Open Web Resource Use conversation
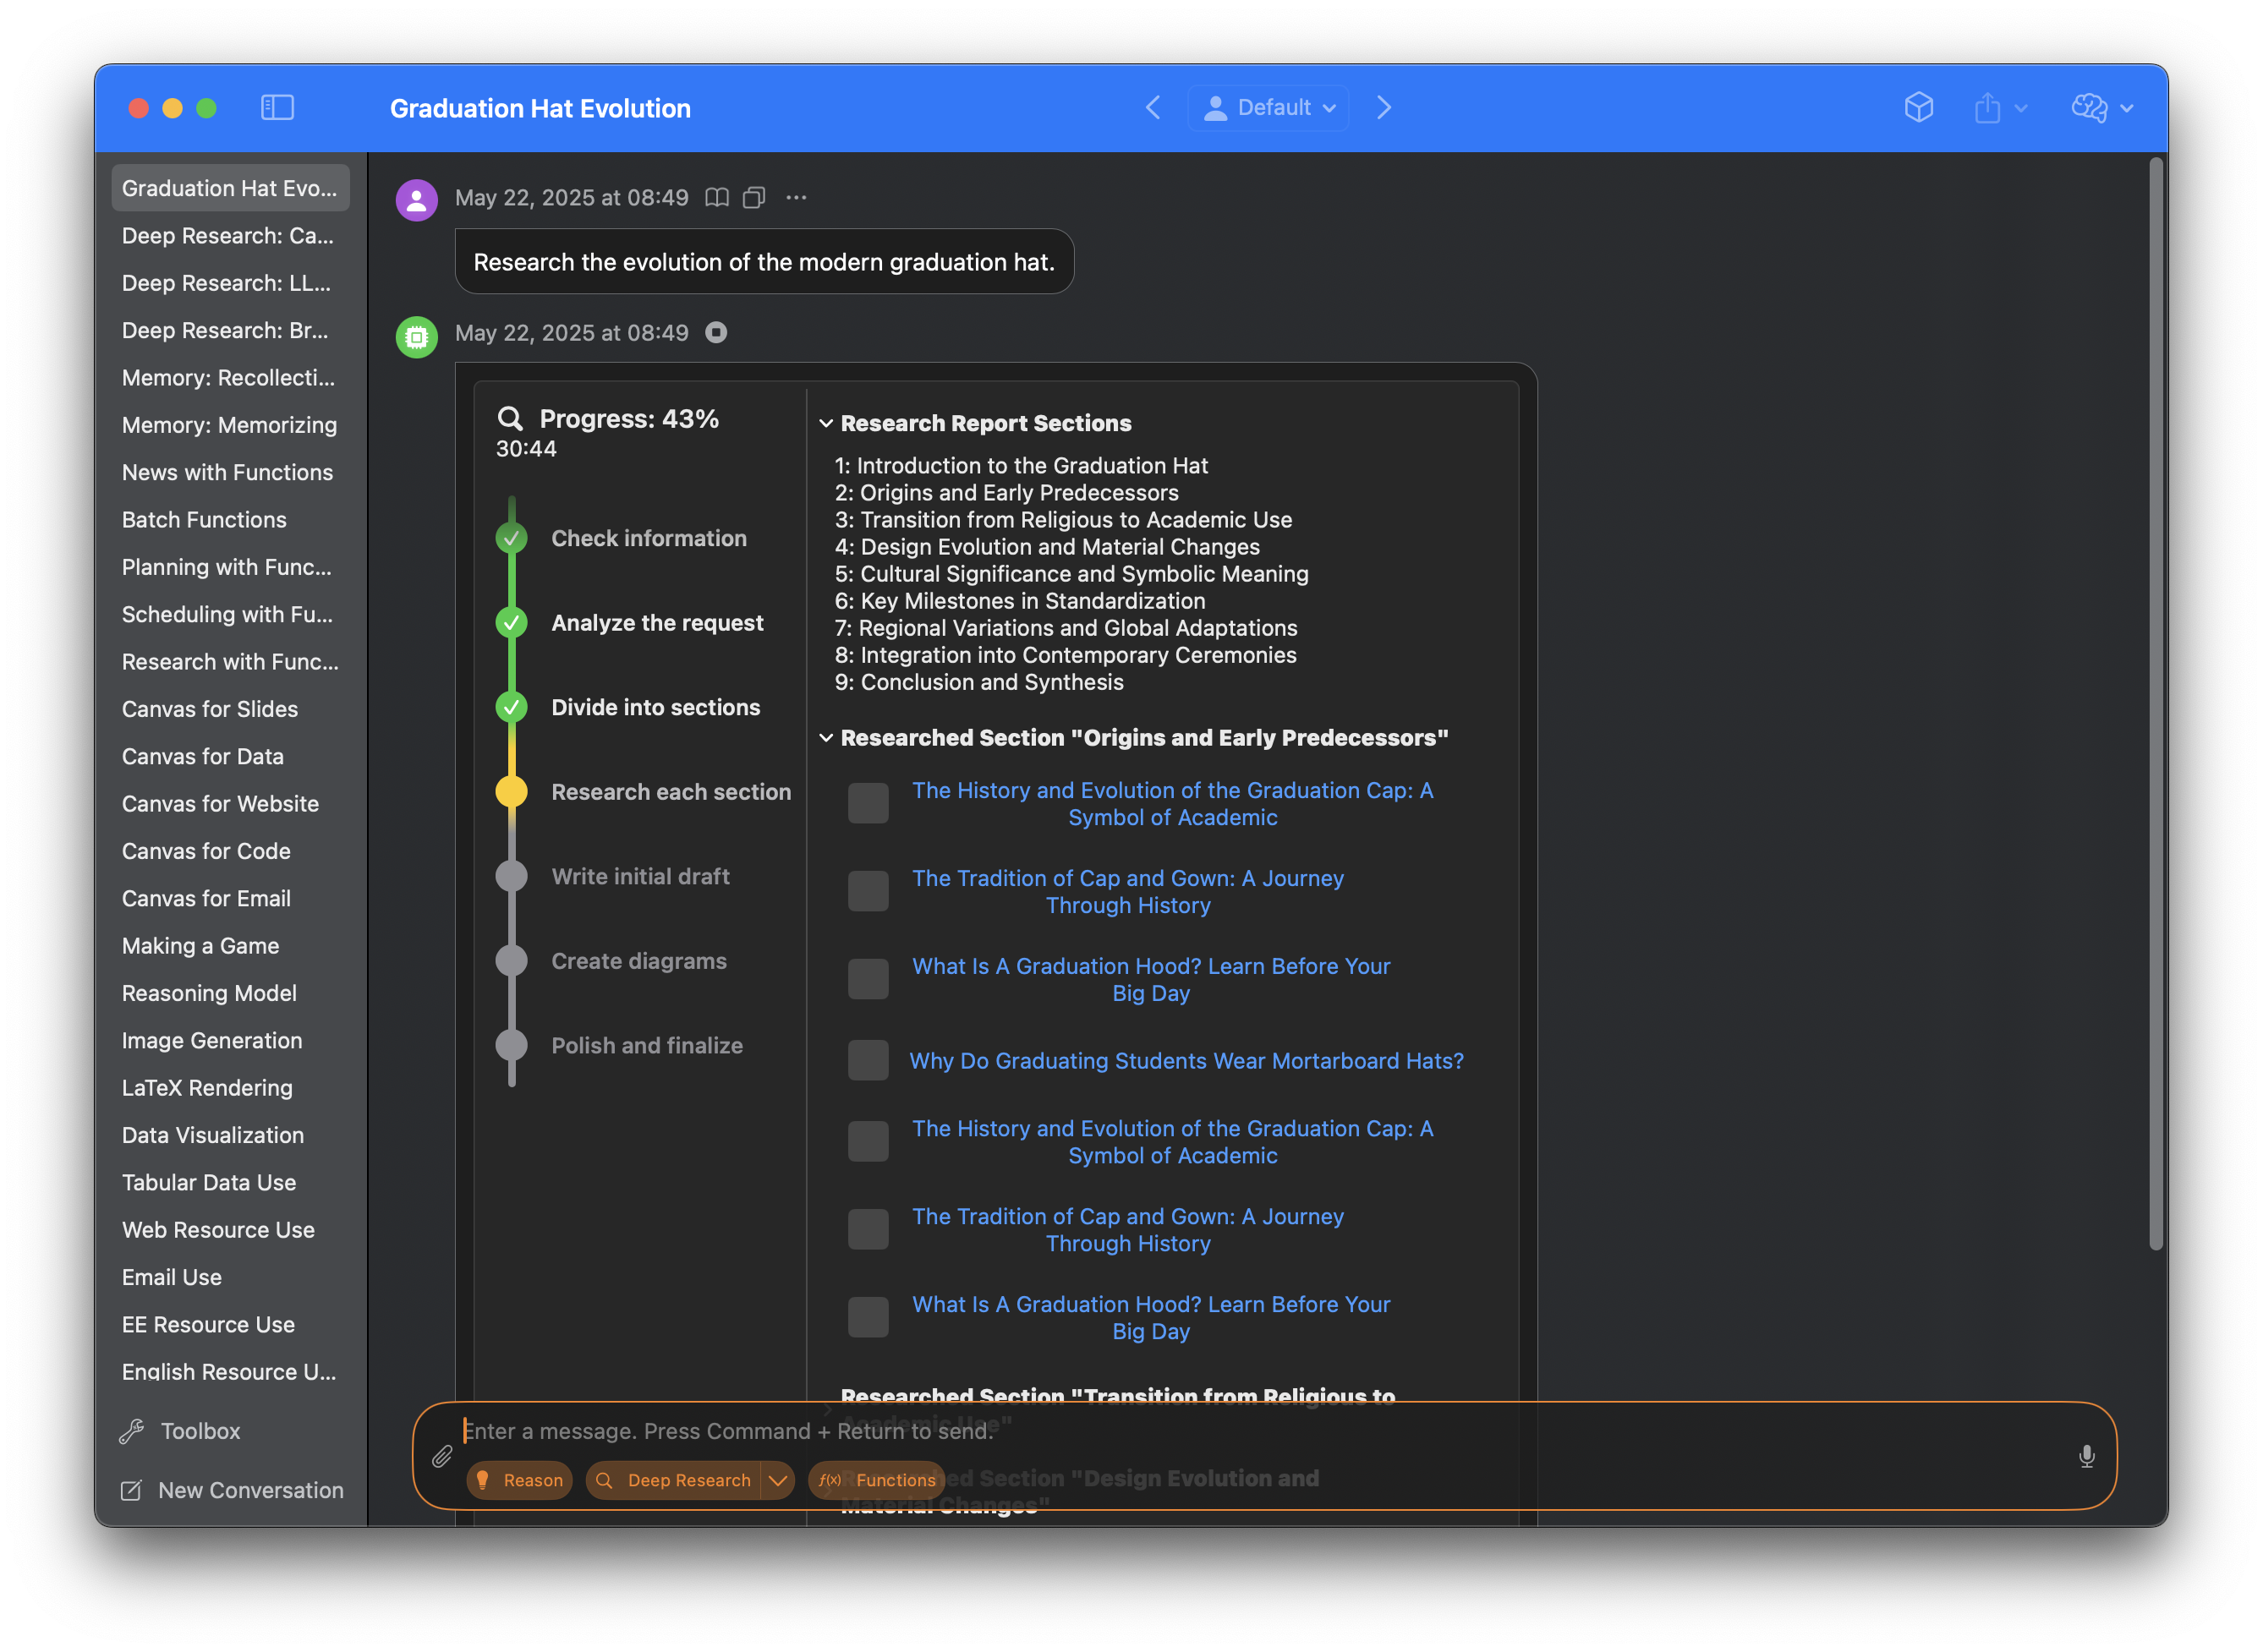The image size is (2263, 1652). click(230, 1230)
